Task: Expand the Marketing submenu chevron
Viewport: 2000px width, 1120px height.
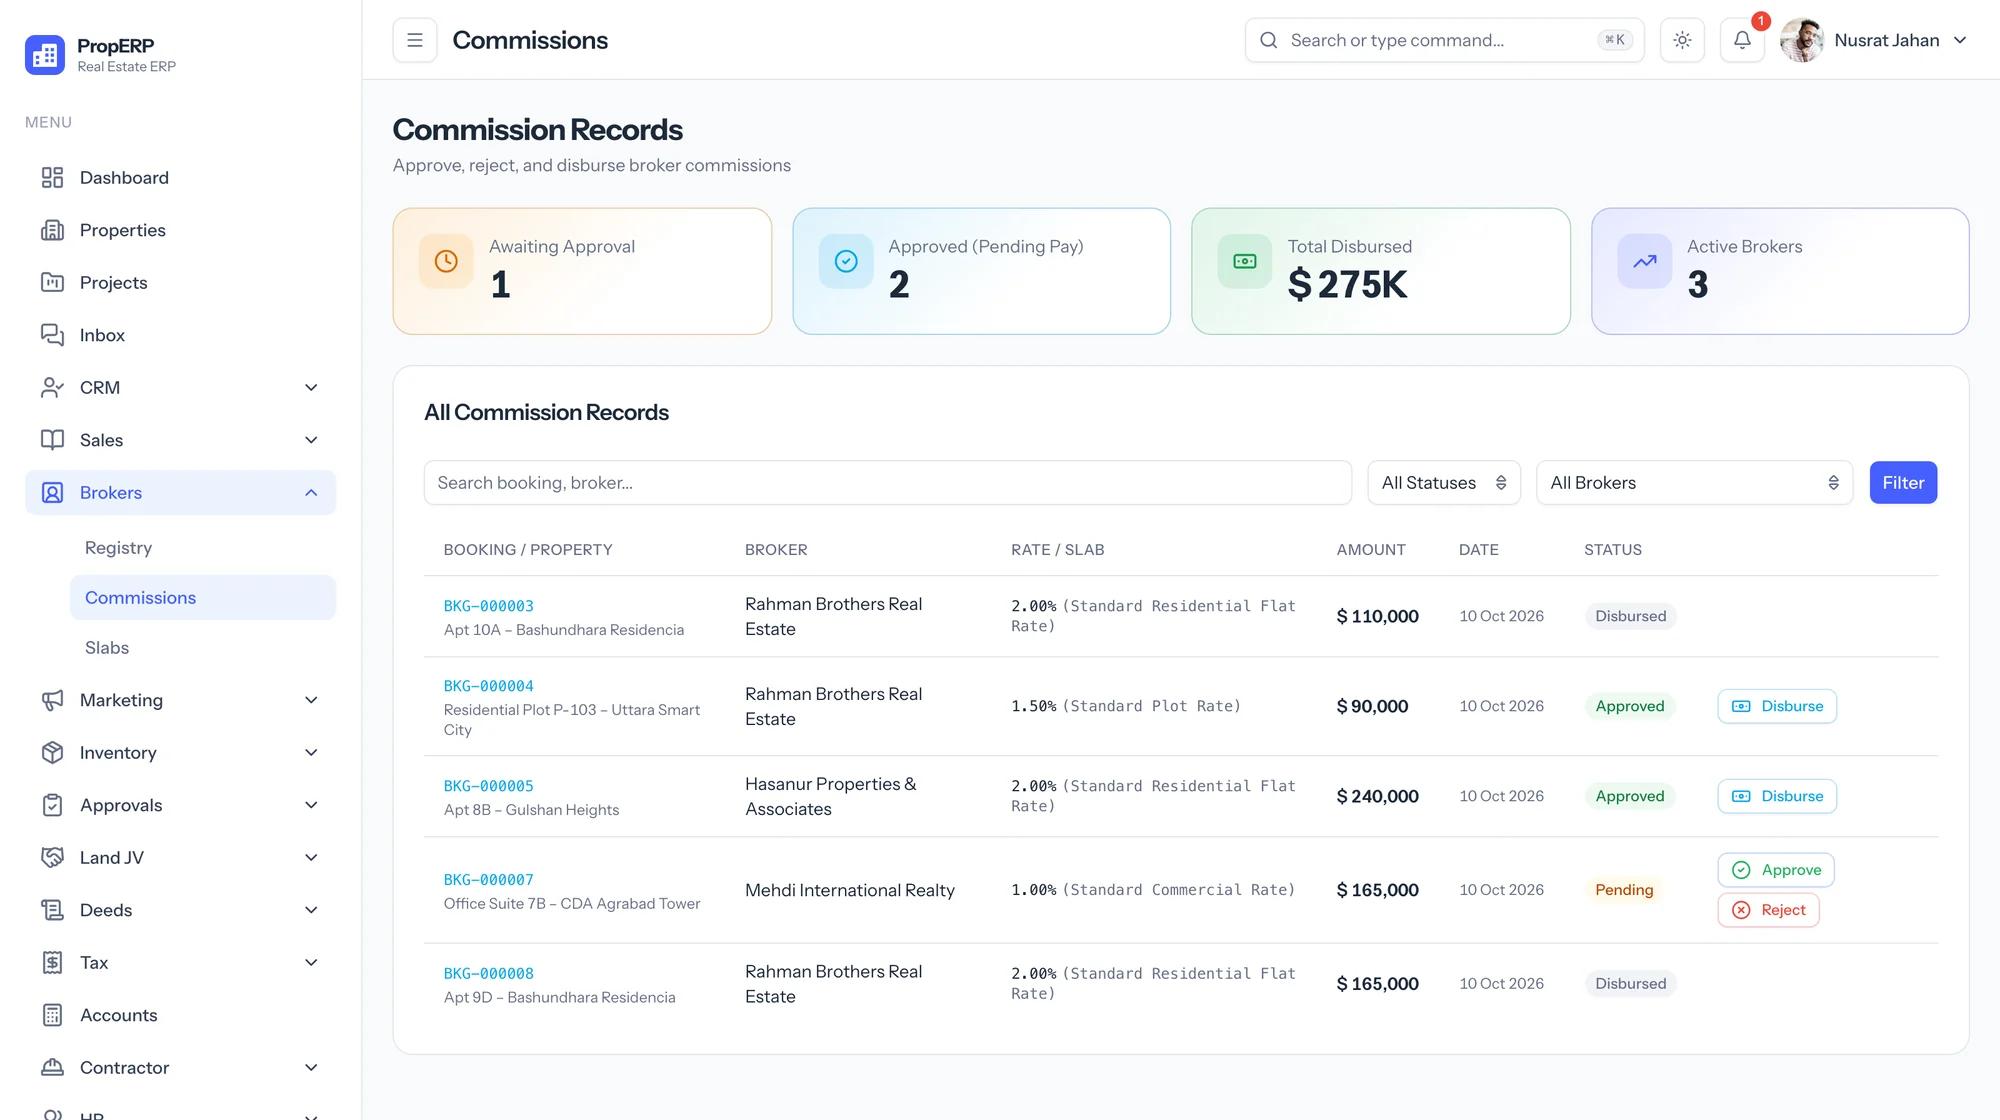Action: point(311,700)
